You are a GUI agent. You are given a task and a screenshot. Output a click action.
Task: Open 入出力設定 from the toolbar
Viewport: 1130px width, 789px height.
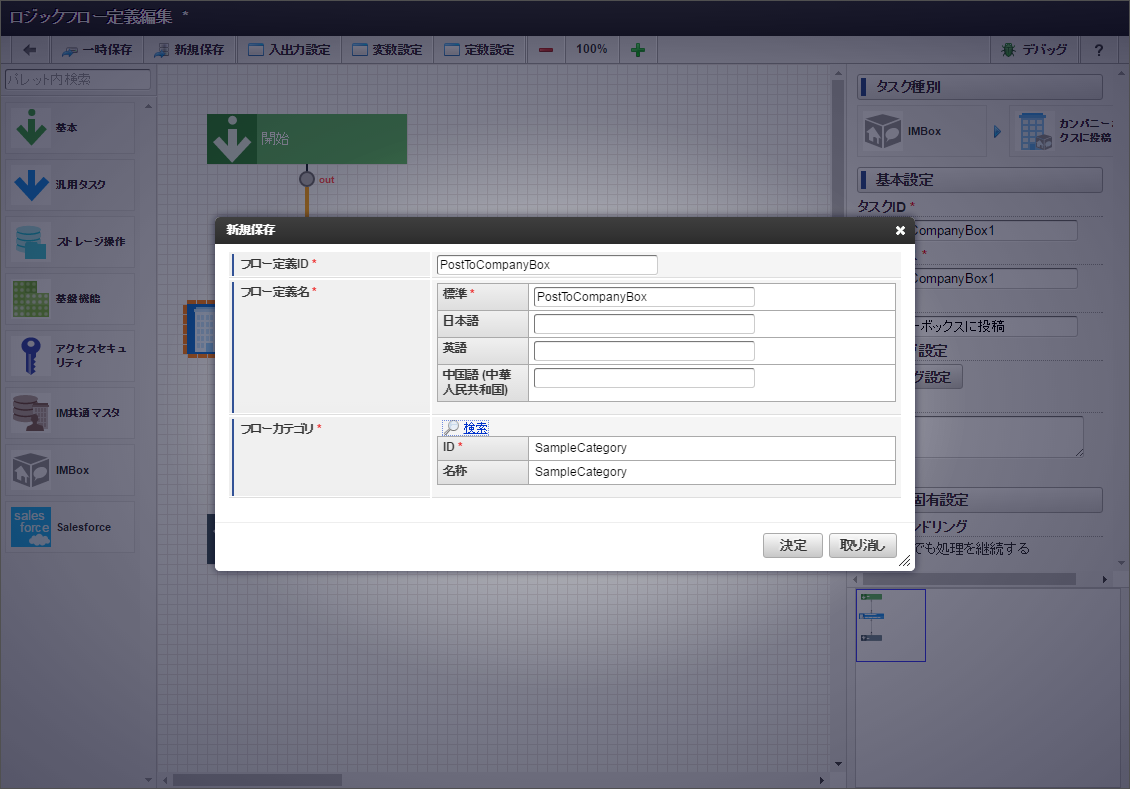point(289,50)
